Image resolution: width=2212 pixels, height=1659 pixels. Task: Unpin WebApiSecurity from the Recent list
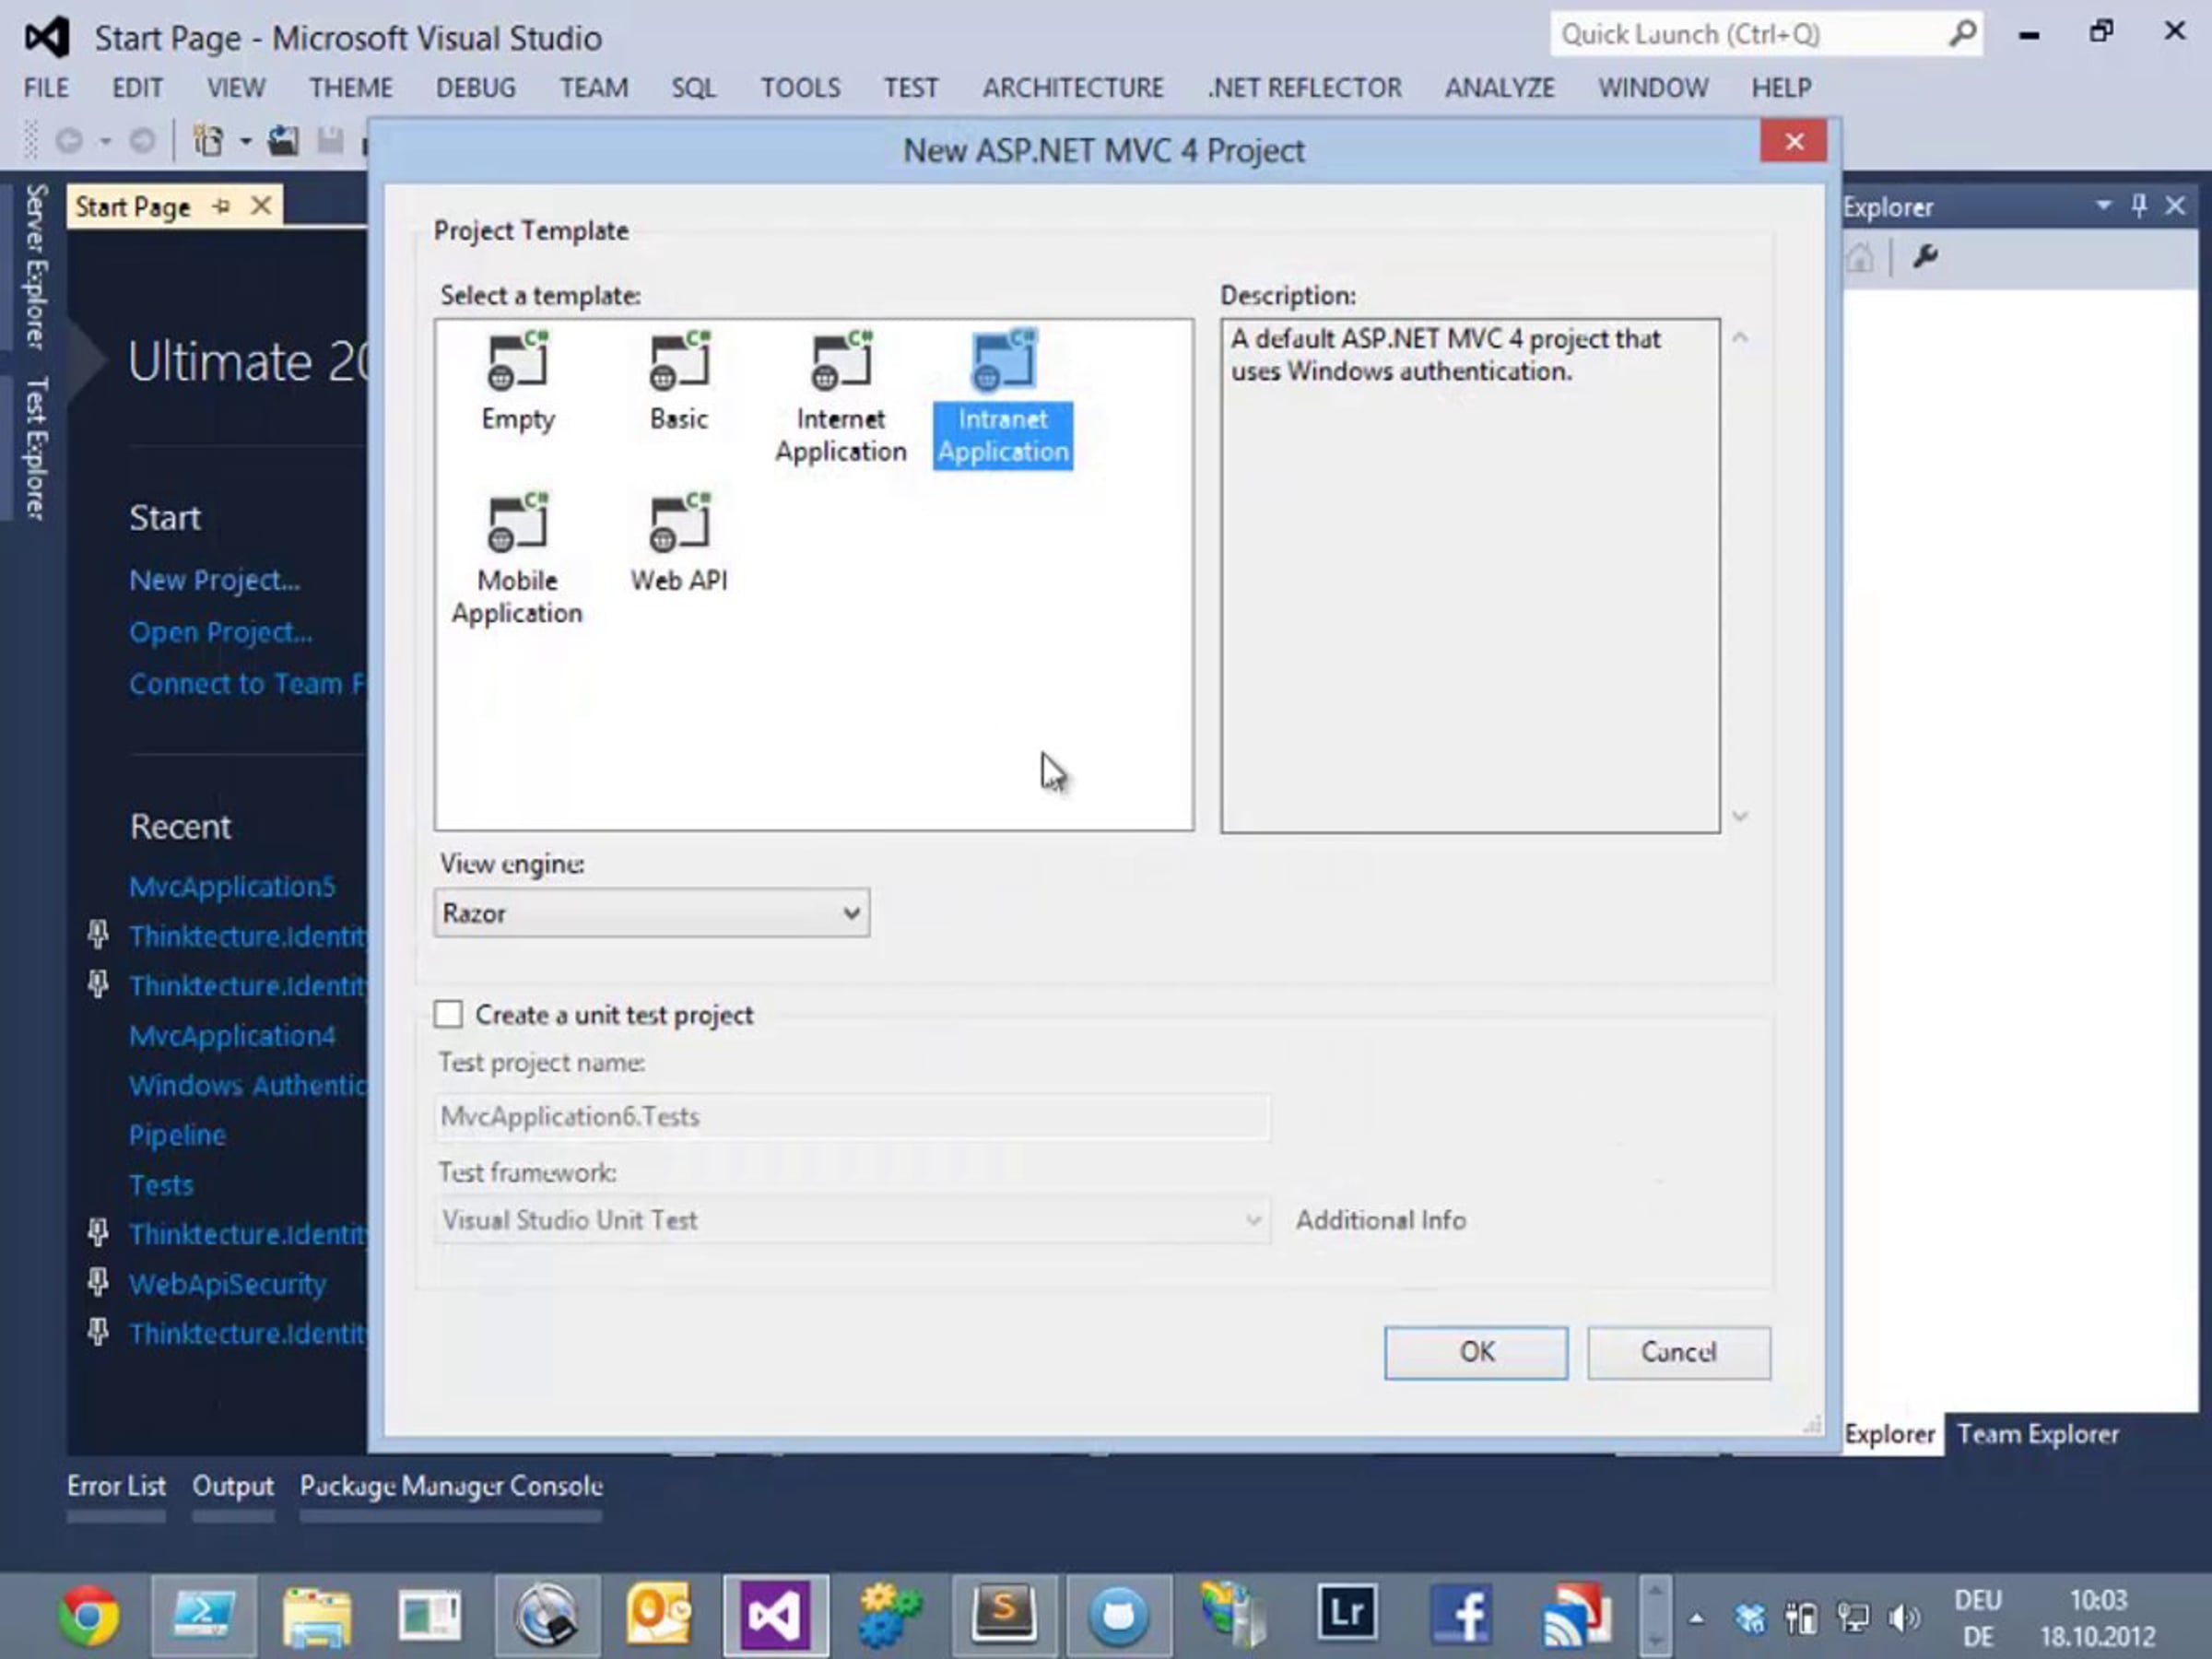[x=98, y=1282]
